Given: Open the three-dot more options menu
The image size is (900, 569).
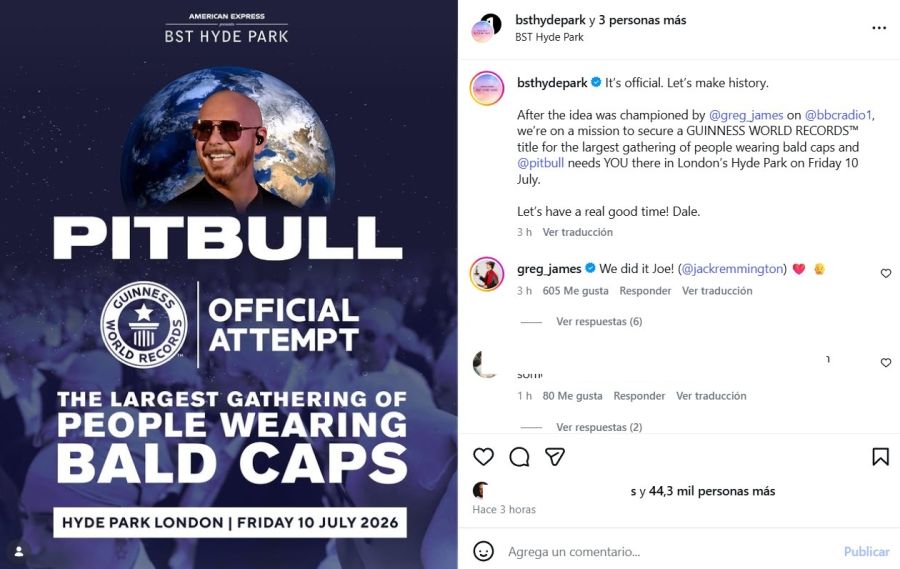Looking at the screenshot, I should (879, 28).
